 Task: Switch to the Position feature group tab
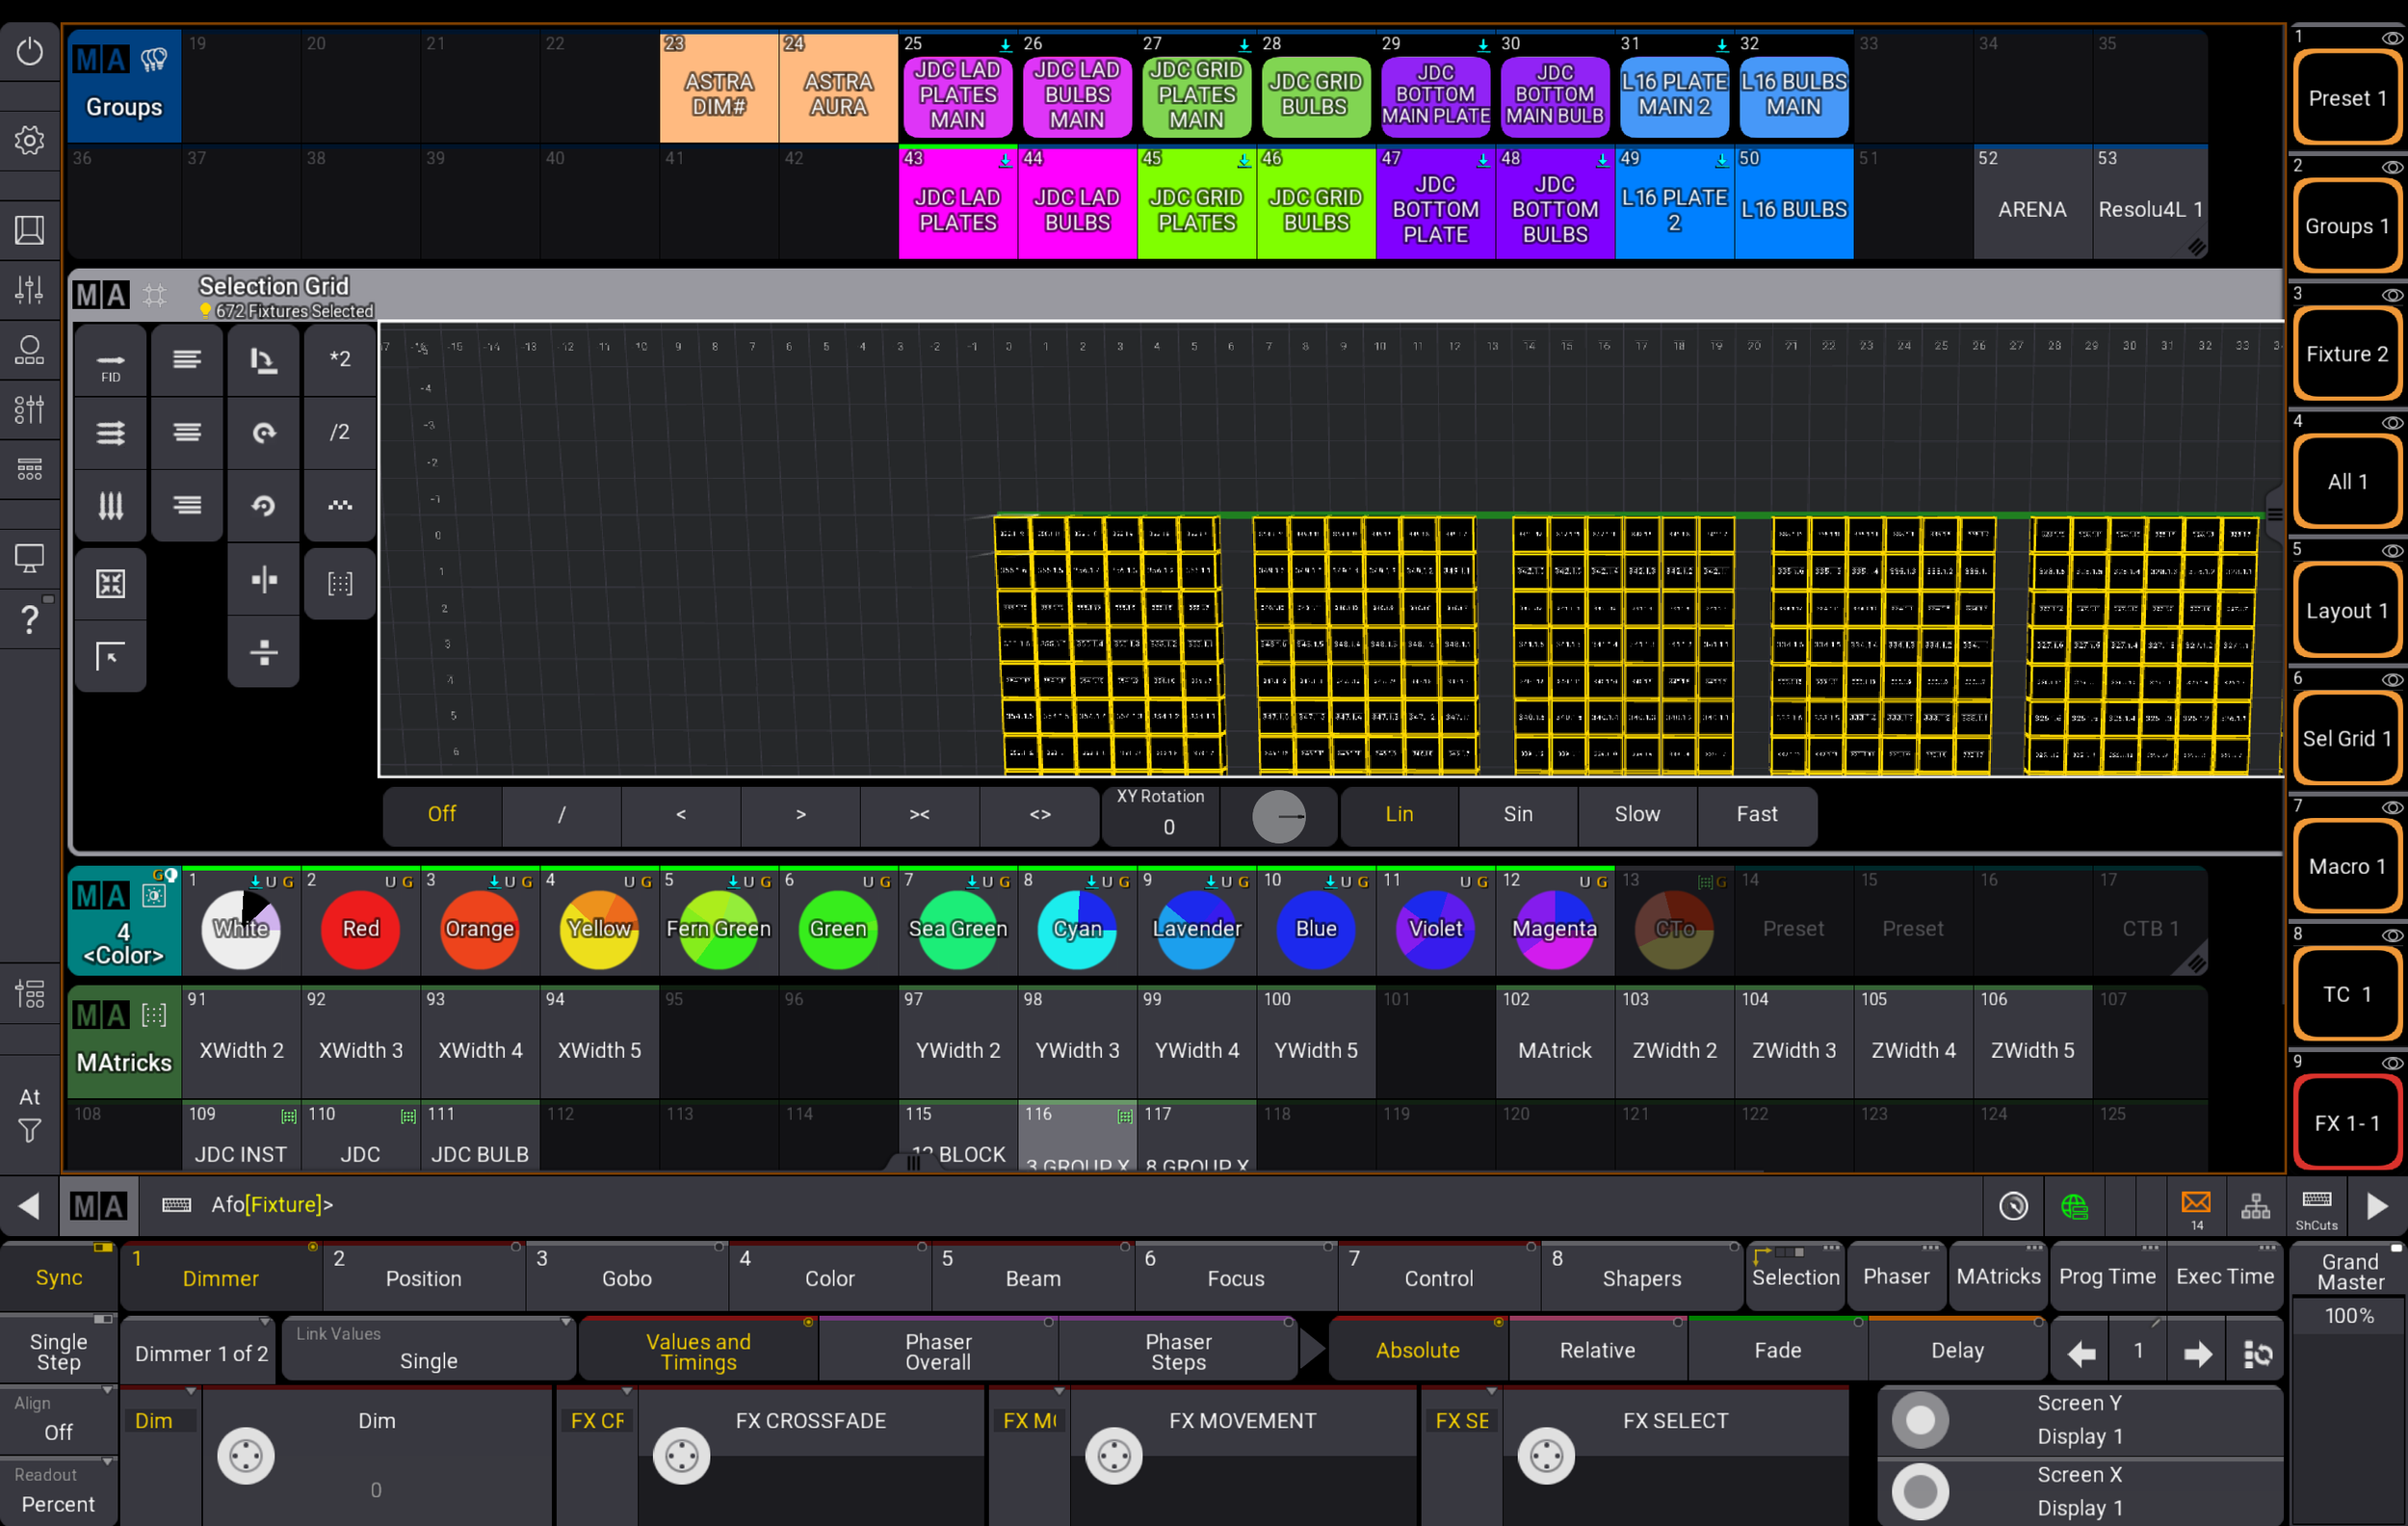424,1277
